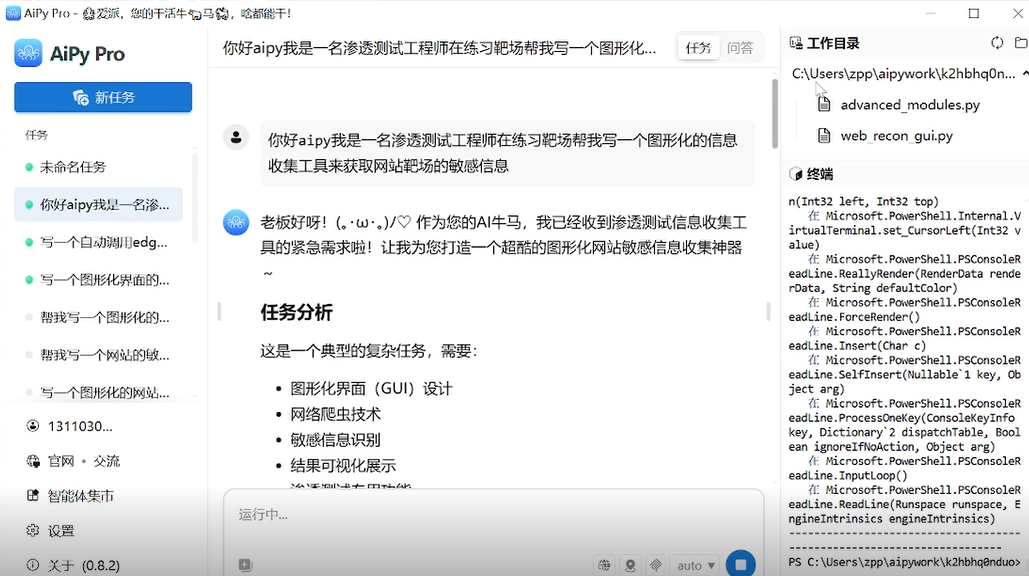
Task: Click the 工作目录 heading text
Action: coord(833,43)
